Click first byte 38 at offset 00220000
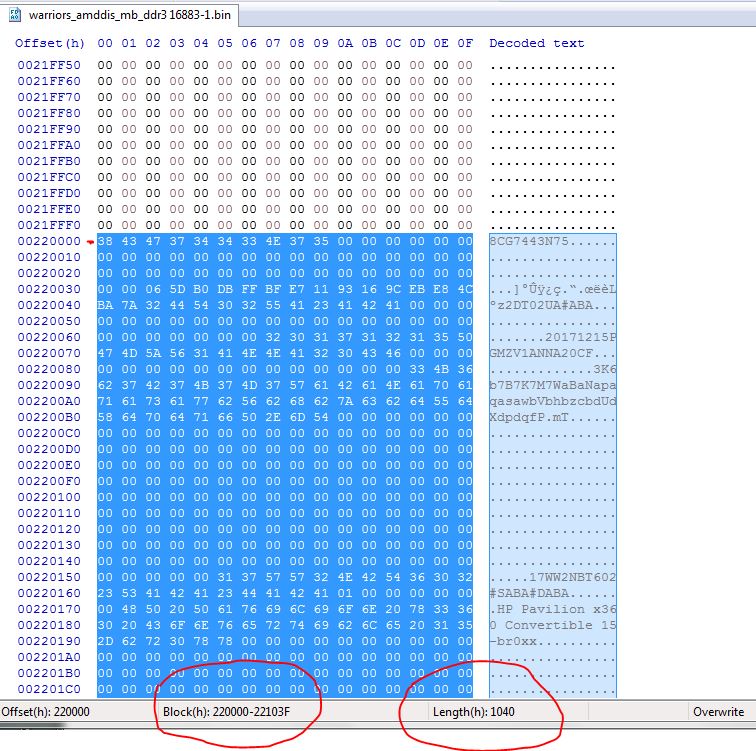Screen dimensions: 756x751 [105, 241]
